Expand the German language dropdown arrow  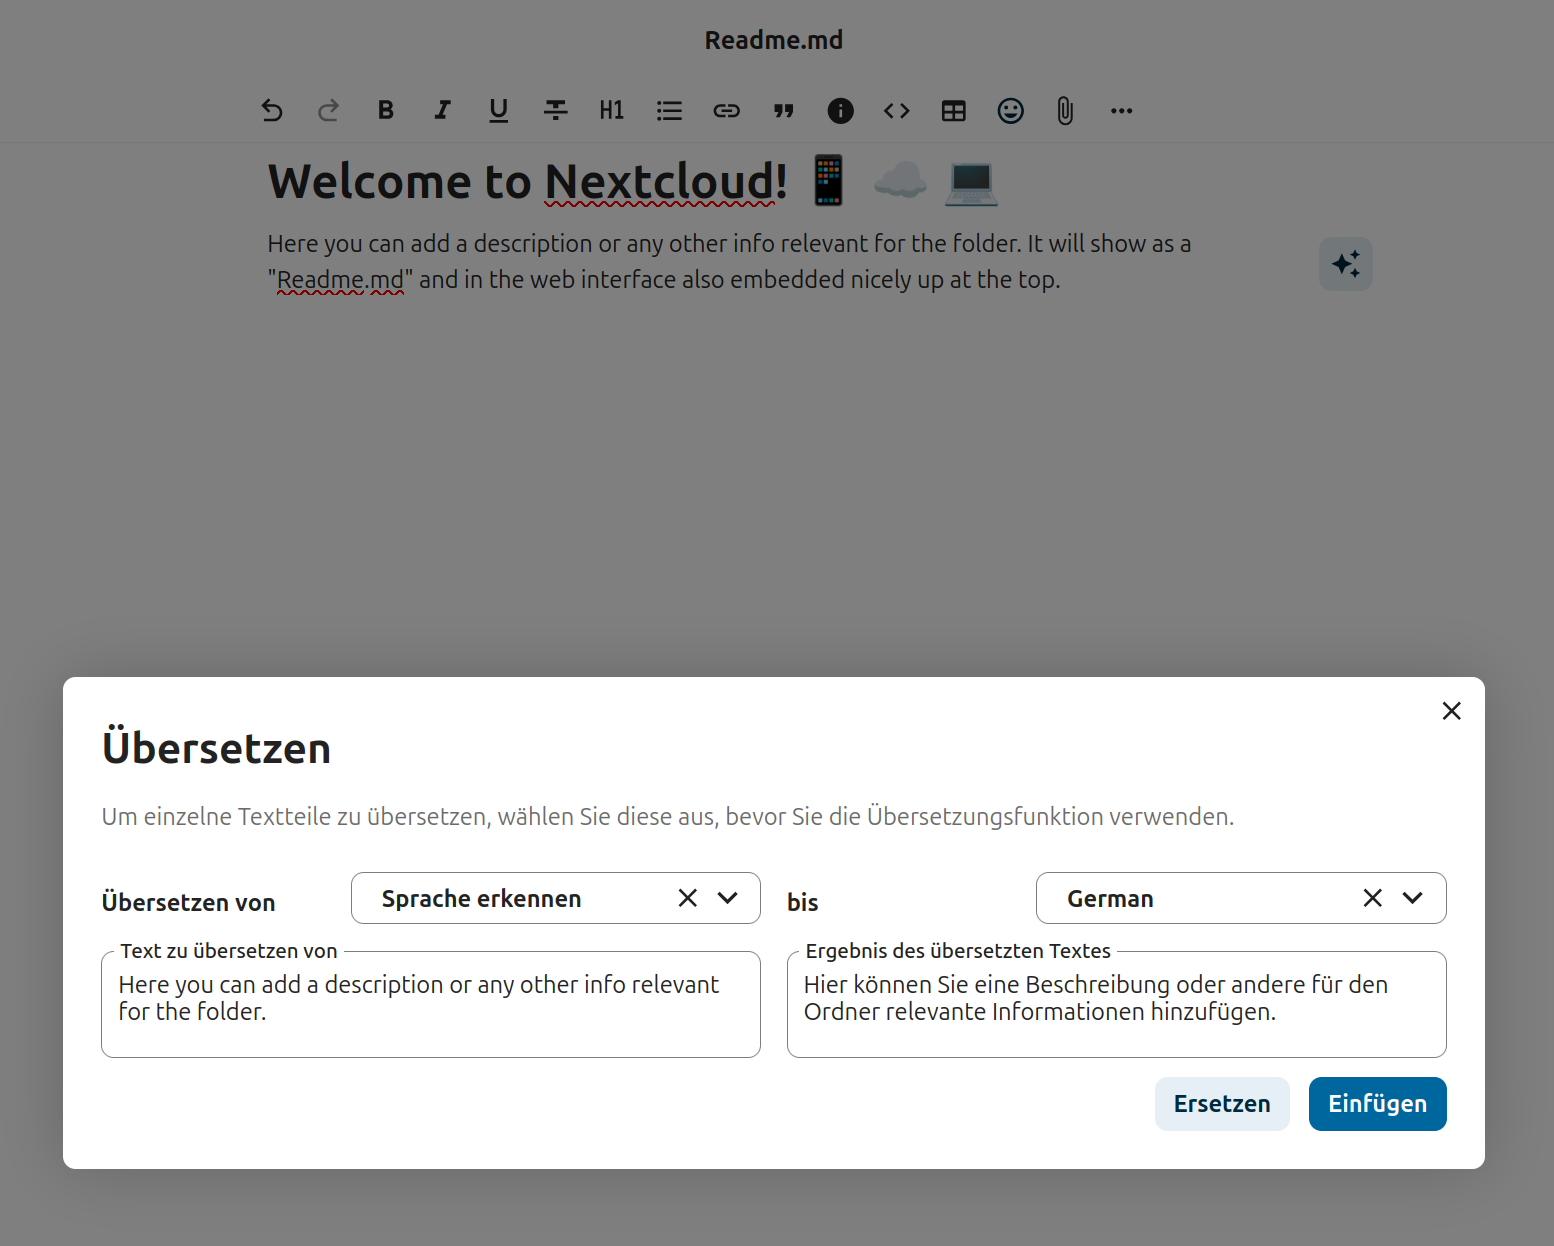[1413, 898]
